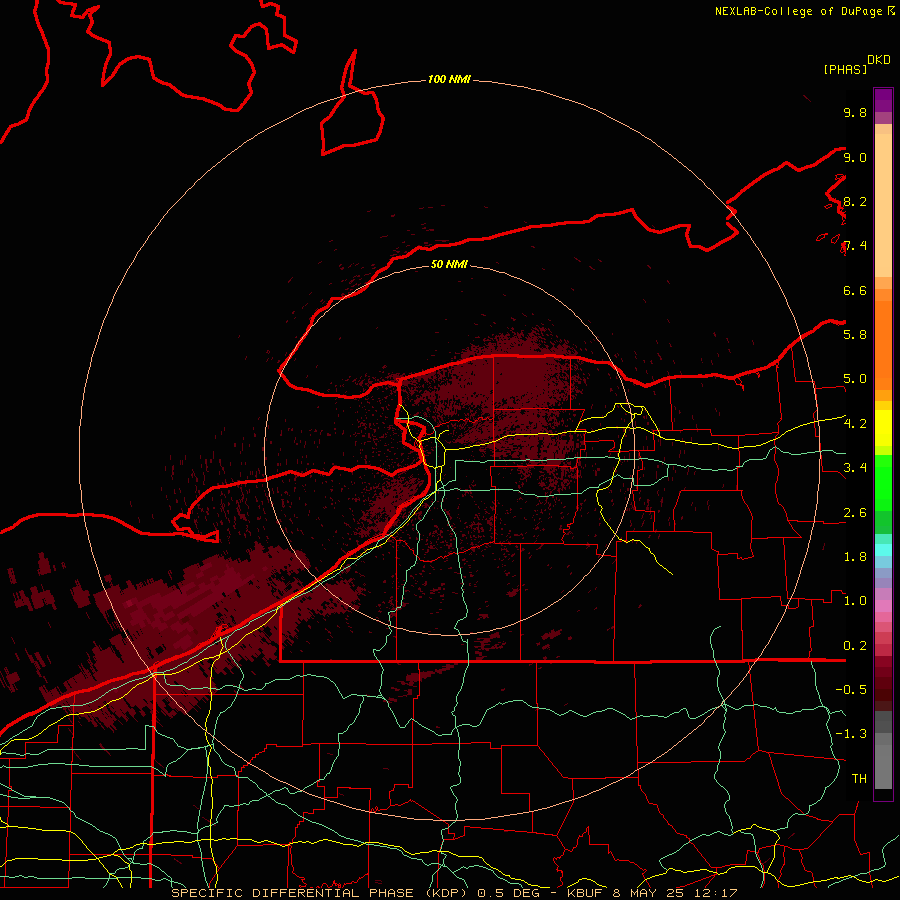The height and width of the screenshot is (900, 900).
Task: Click the 9.0 scale value
Action: pyautogui.click(x=855, y=157)
